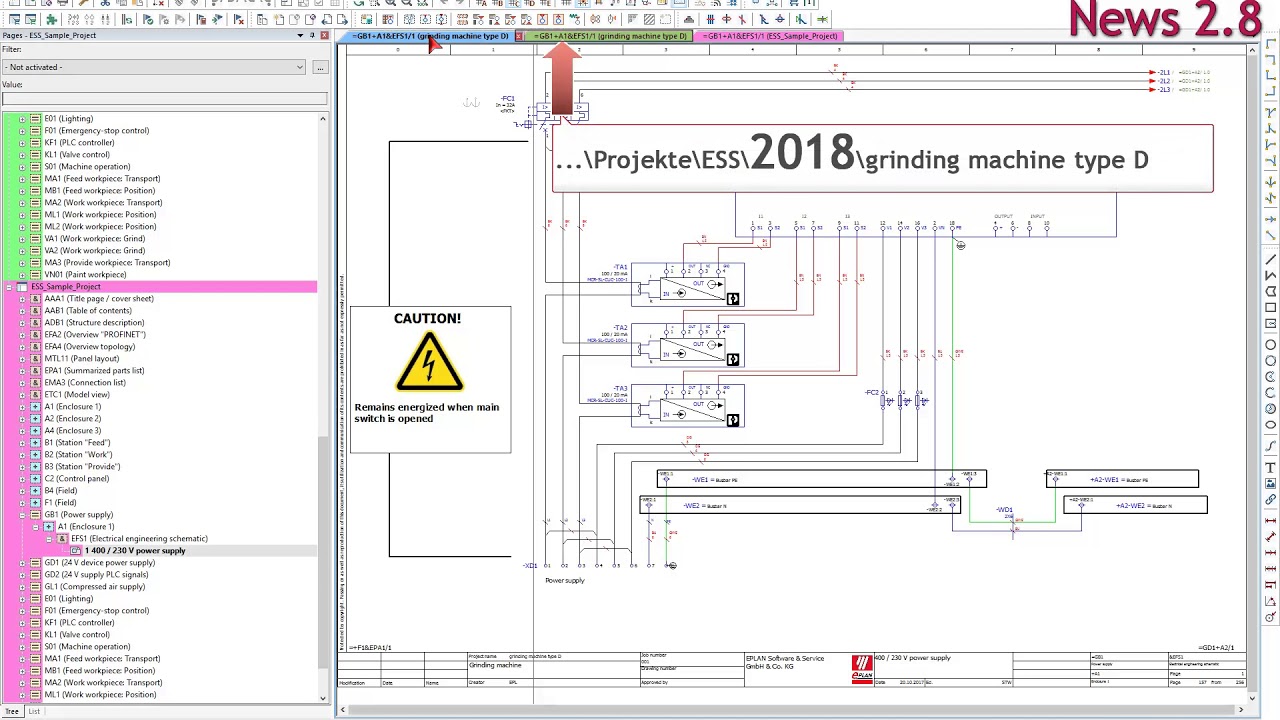Select EMA3 (Connection list)
Viewport: 1280px width, 720px height.
click(85, 382)
